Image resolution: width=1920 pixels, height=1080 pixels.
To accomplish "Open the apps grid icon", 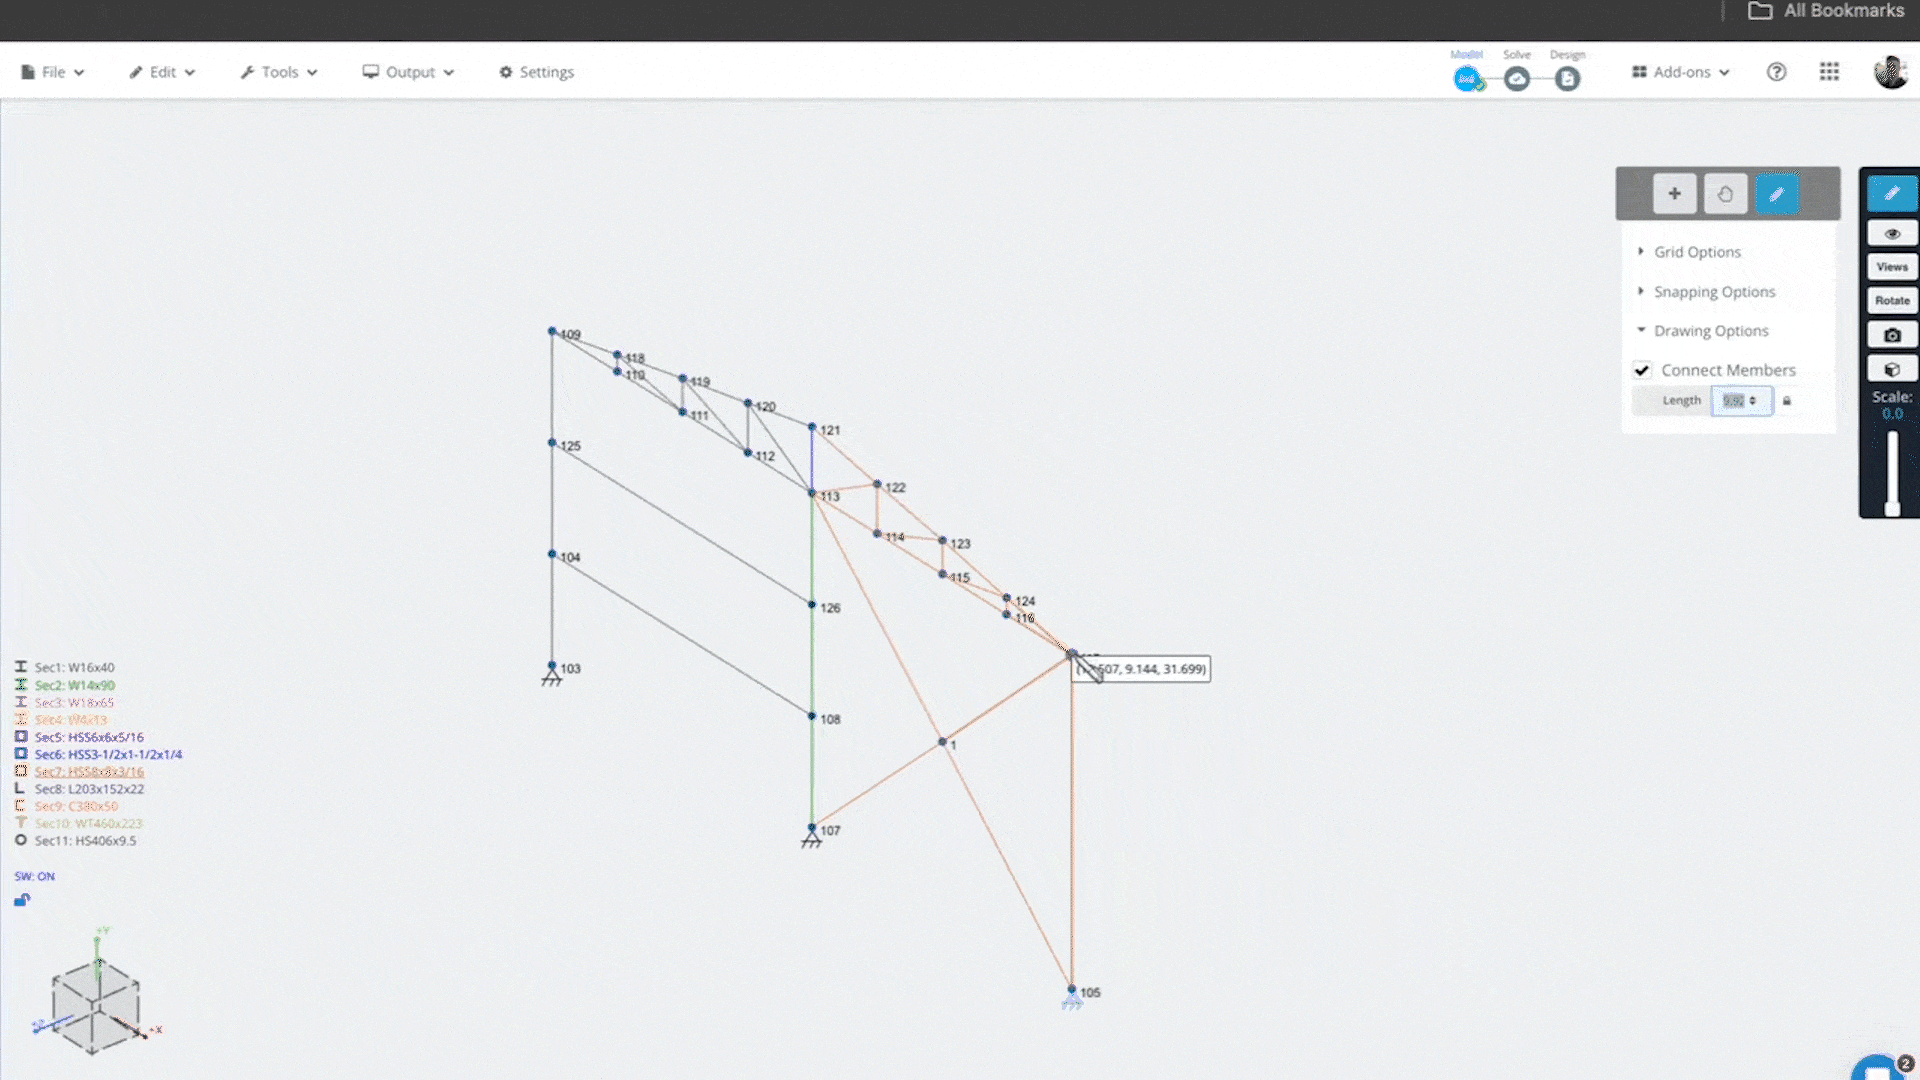I will tap(1829, 72).
